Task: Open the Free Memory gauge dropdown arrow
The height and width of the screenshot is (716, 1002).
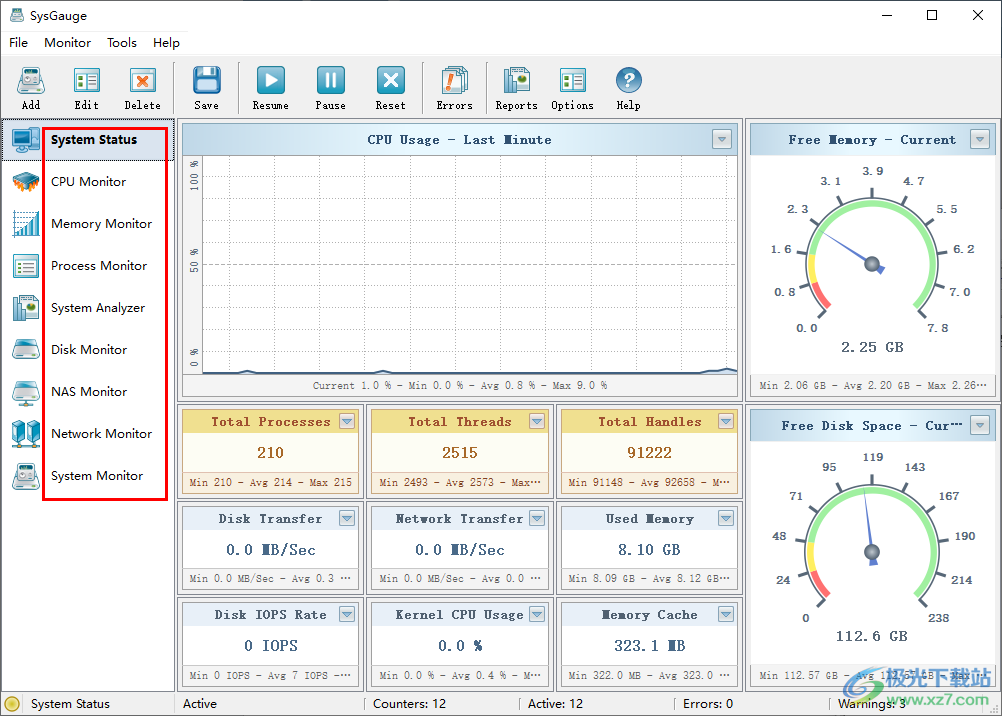Action: 980,139
